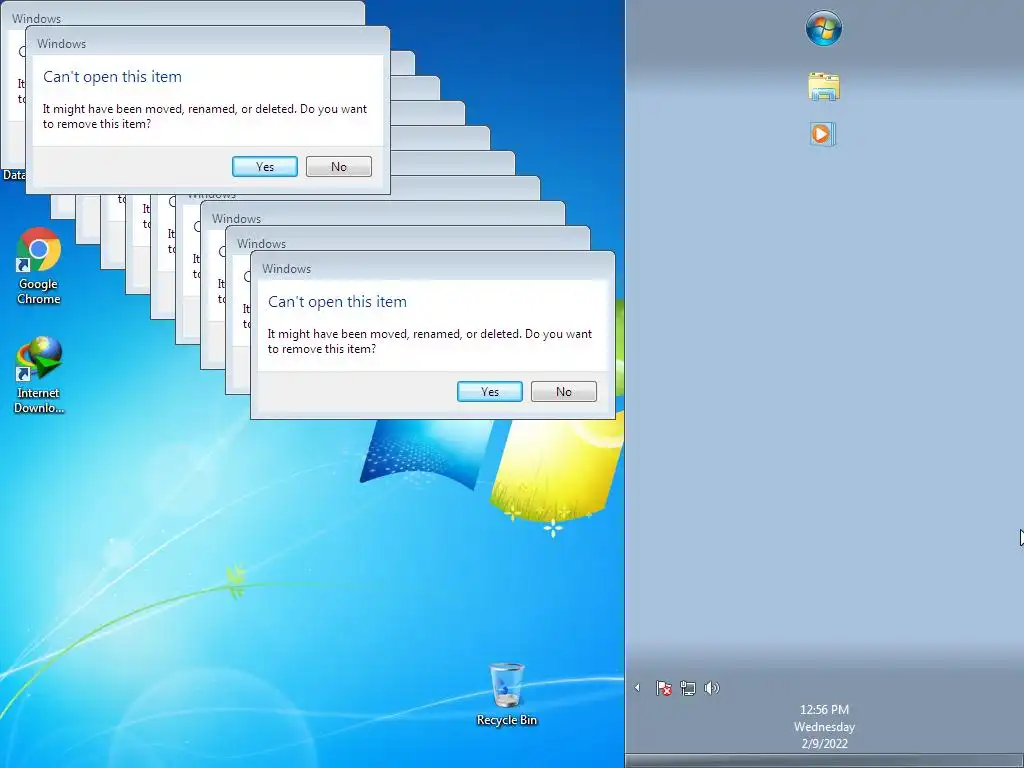
Task: Click No in the front-most dialog
Action: click(x=564, y=391)
